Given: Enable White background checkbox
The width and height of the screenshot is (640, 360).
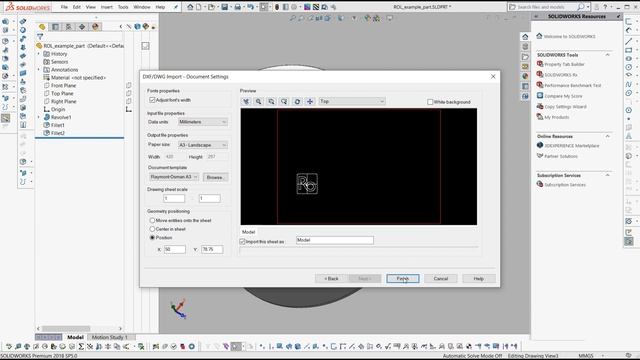Looking at the screenshot, I should [430, 102].
